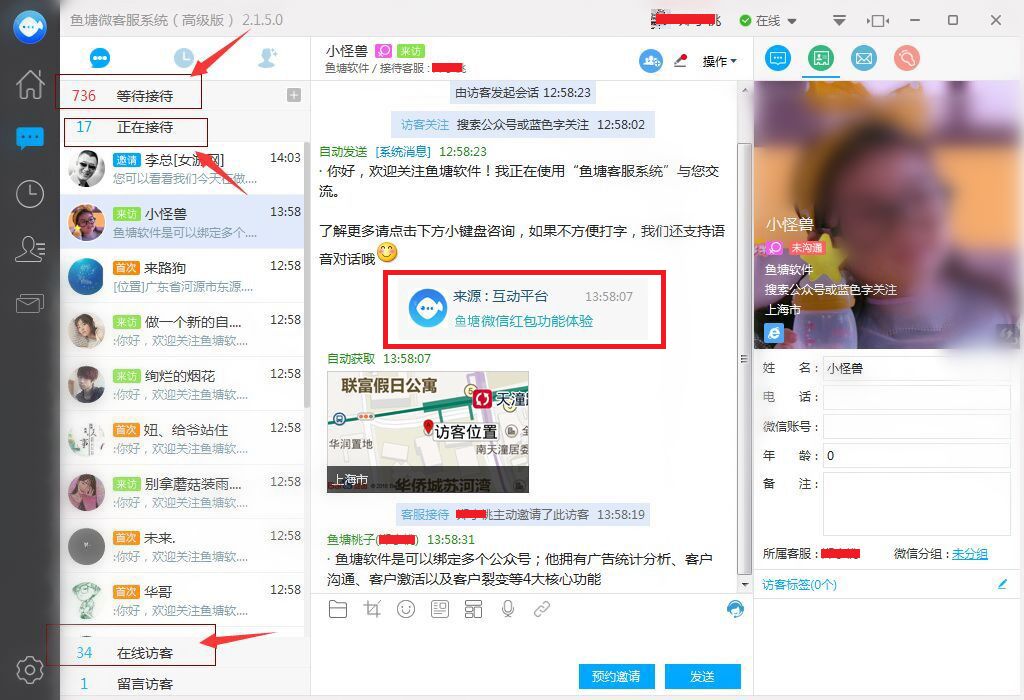The image size is (1024, 700).
Task: Open the conversation with 华哥
Action: click(x=182, y=600)
